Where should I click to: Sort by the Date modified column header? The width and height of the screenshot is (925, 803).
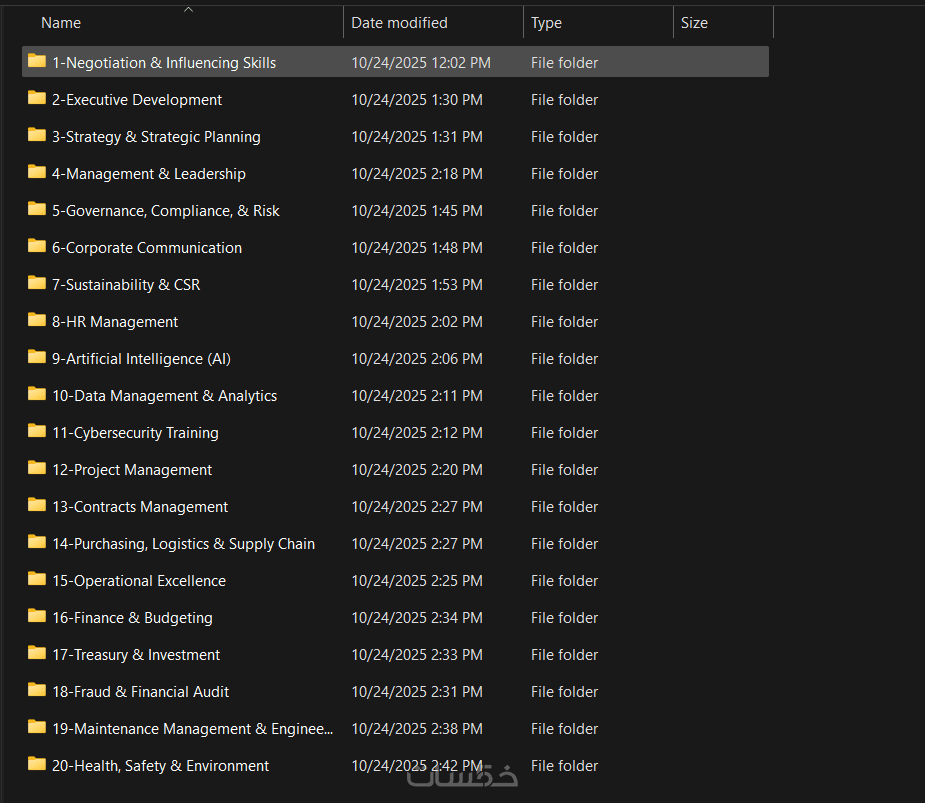[x=399, y=23]
